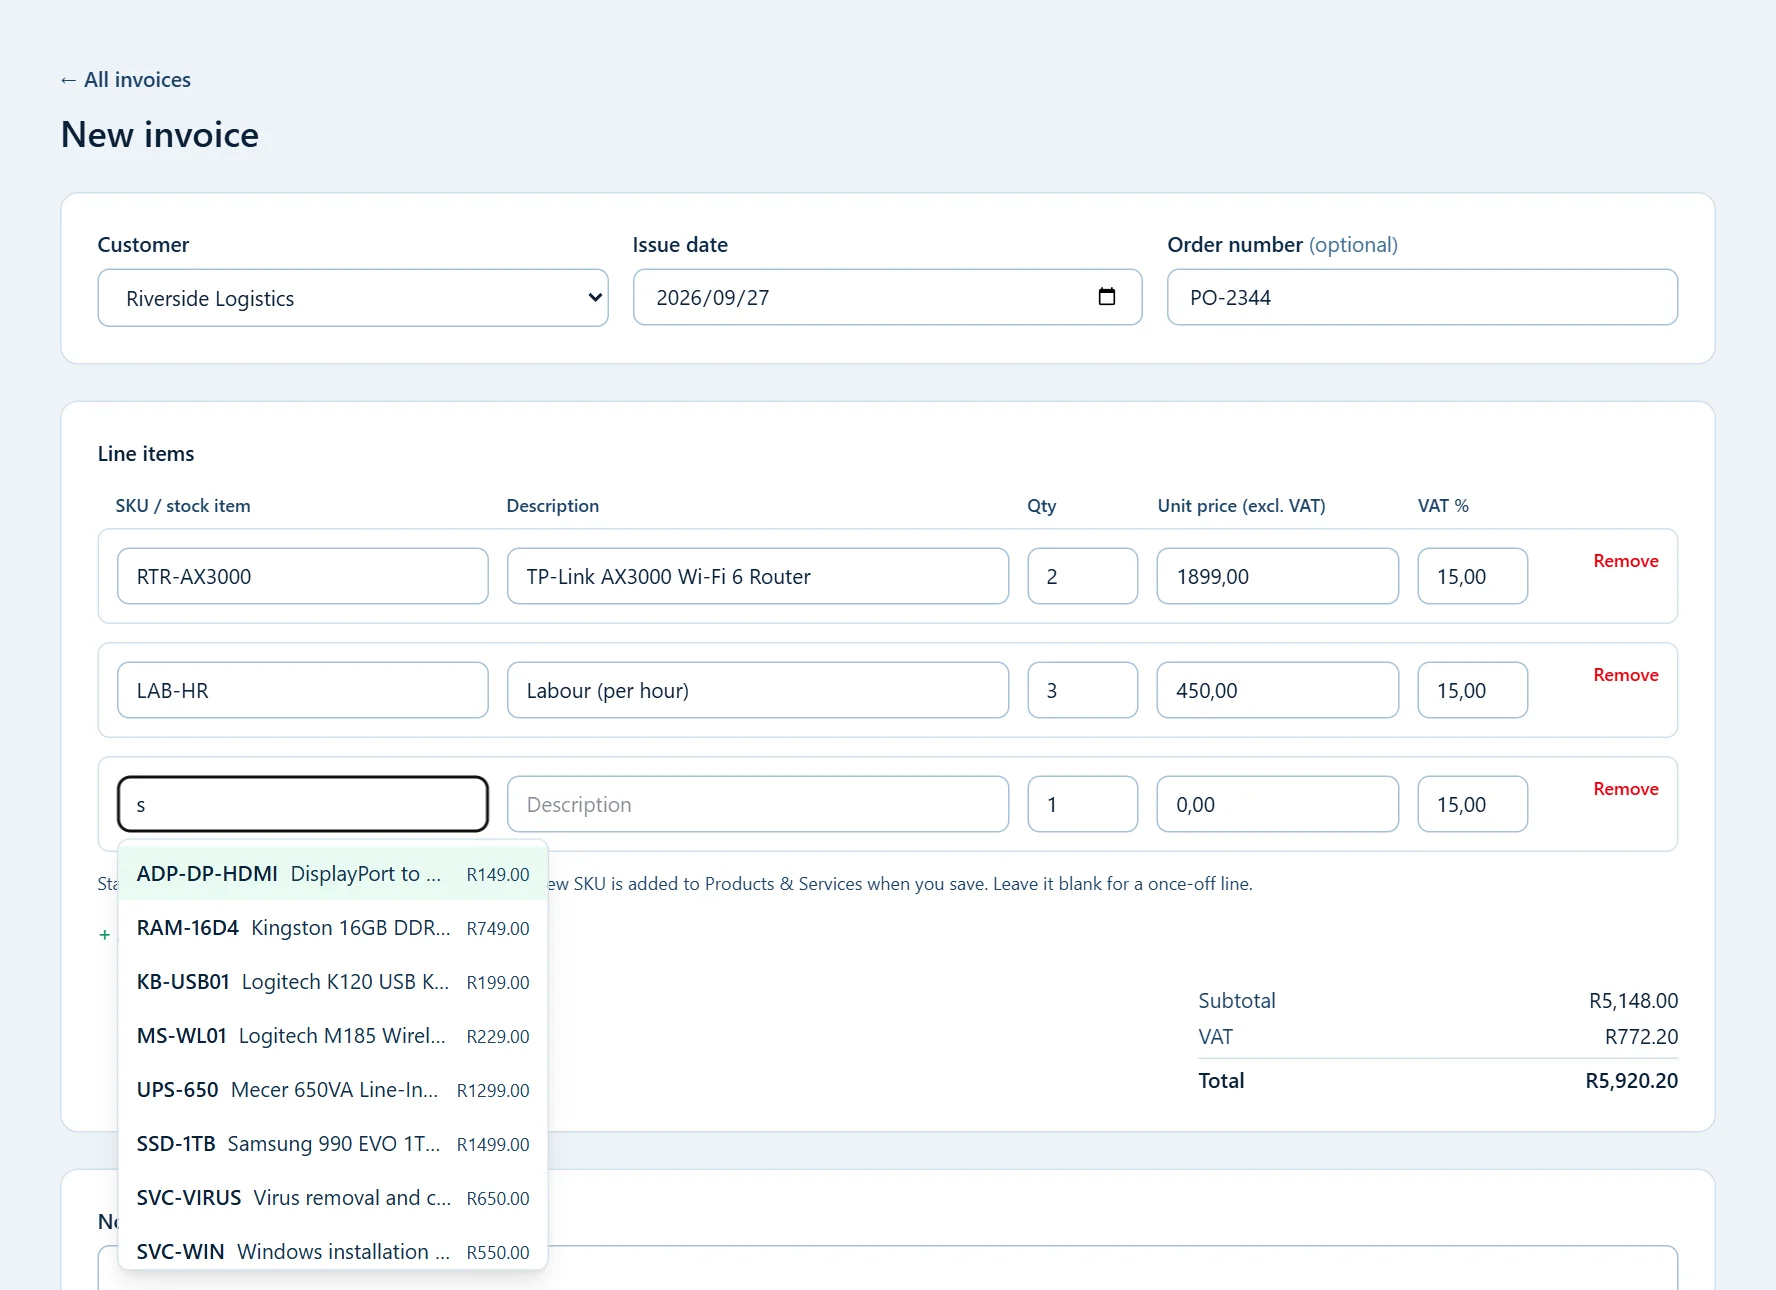Open the calendar picker icon in Issue date

point(1106,297)
